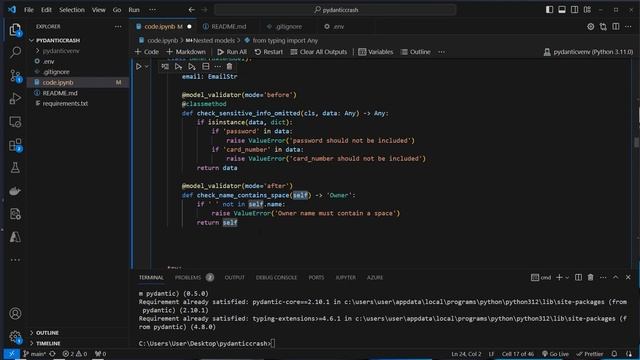The image size is (640, 360).
Task: Open the Testing flask view
Action: pos(15,168)
